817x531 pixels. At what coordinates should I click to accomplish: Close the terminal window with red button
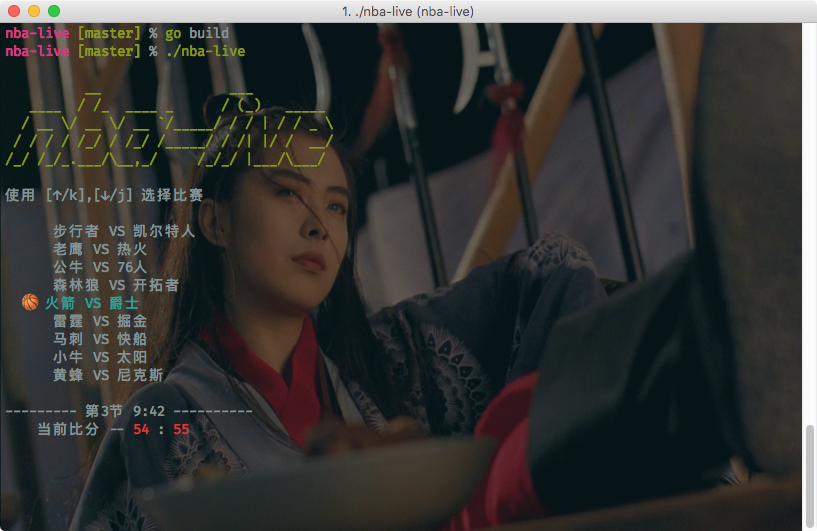click(x=14, y=11)
